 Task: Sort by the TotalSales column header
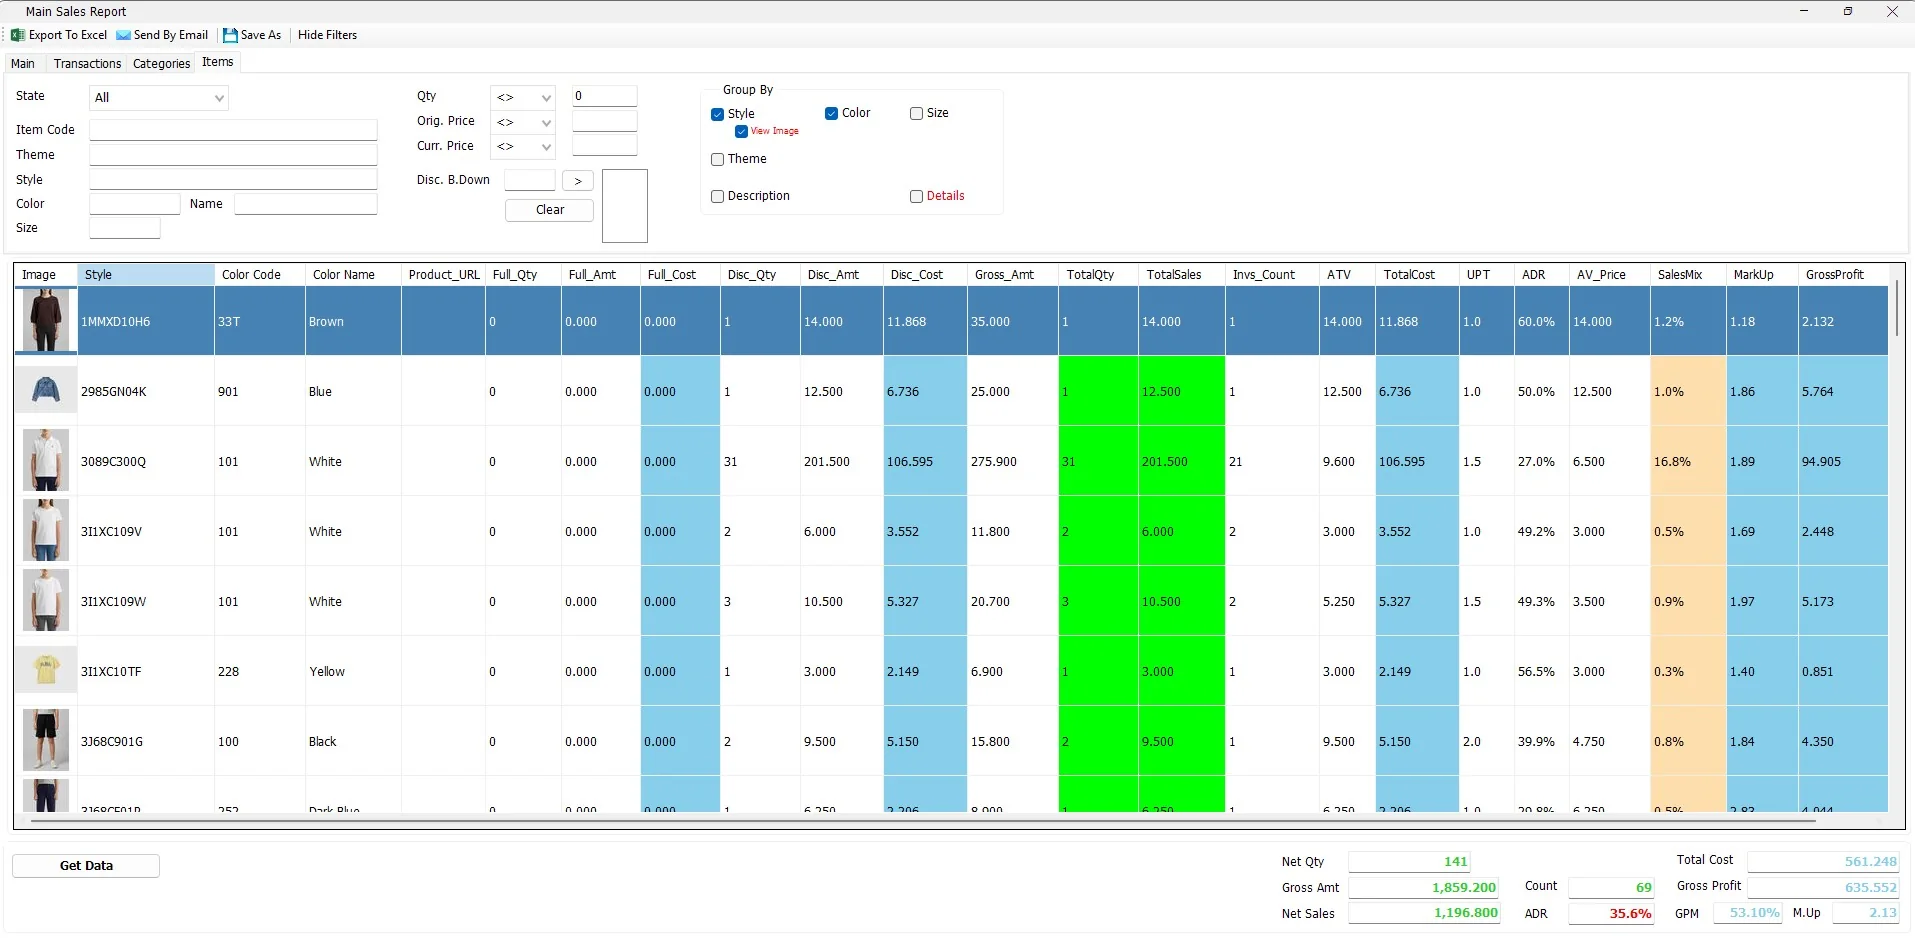click(x=1181, y=275)
